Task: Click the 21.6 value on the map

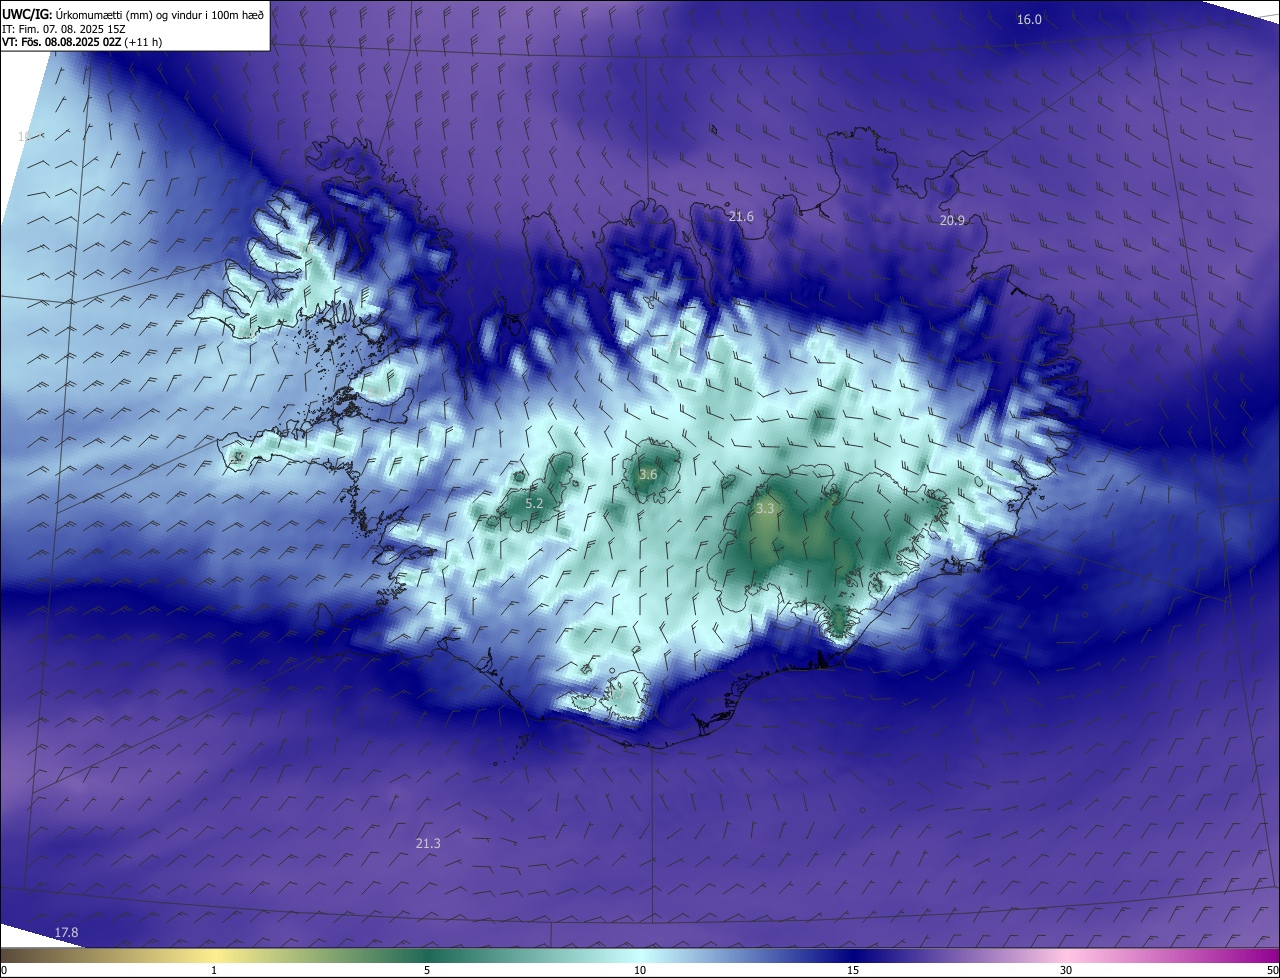Action: coord(741,216)
